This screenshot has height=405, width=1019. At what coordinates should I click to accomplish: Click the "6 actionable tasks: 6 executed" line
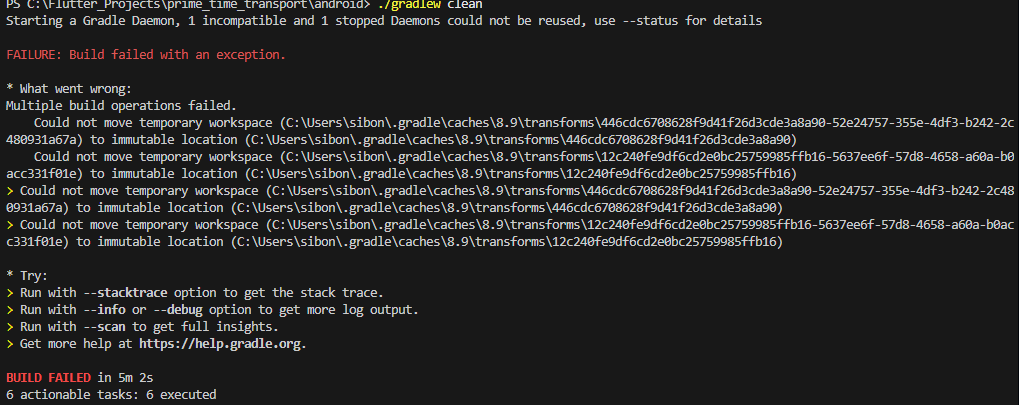110,395
